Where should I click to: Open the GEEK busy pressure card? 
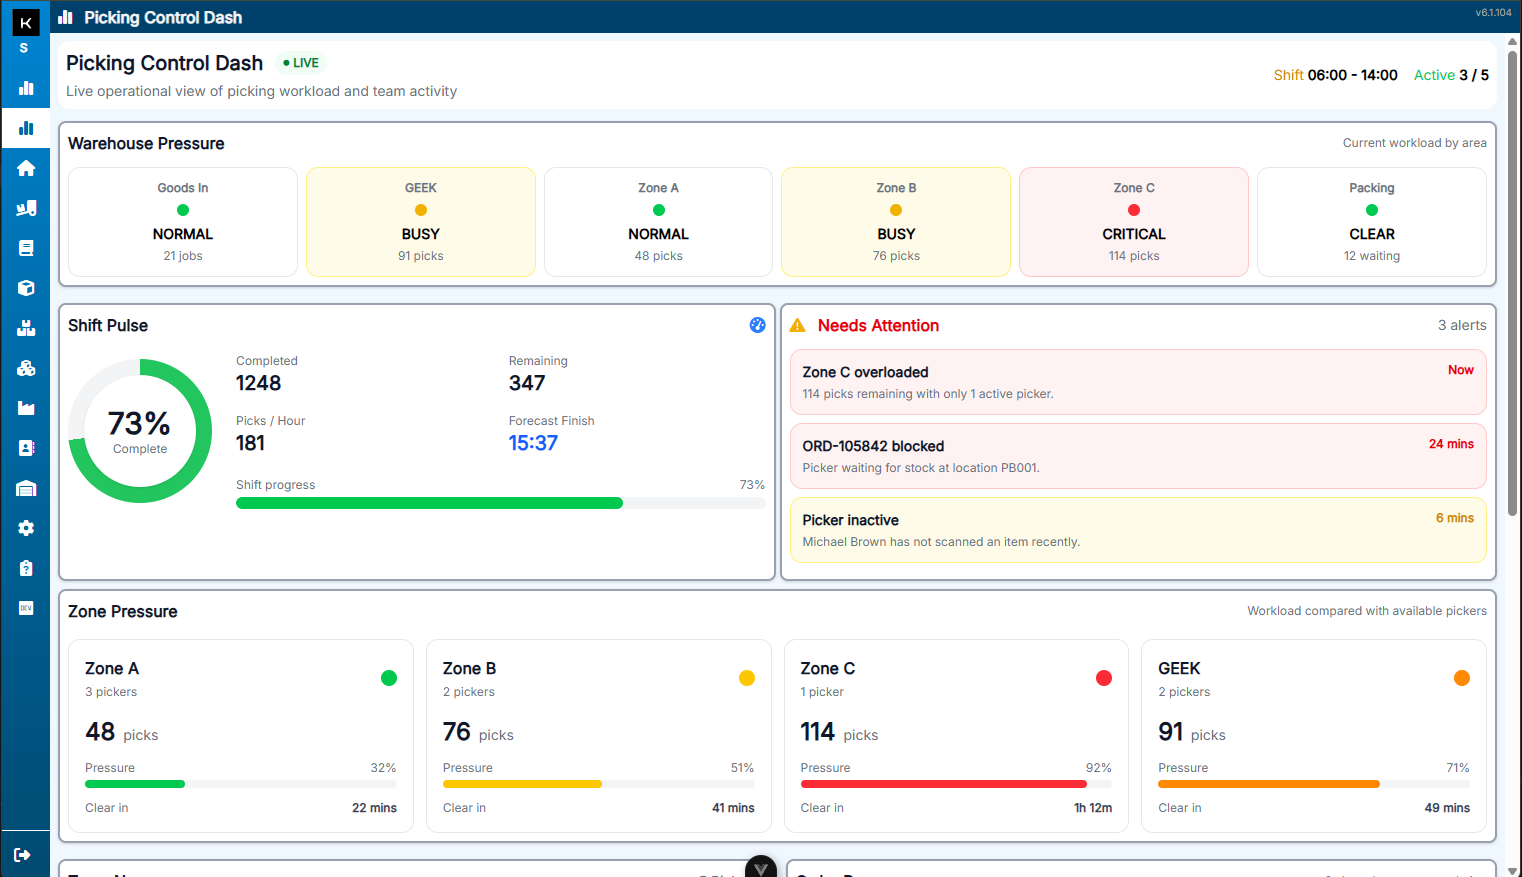coord(421,222)
